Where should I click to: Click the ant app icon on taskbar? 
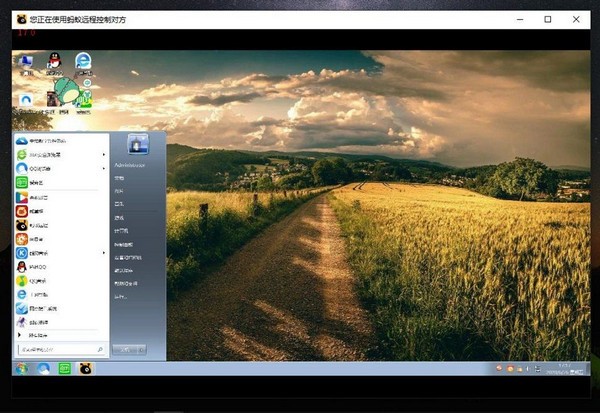click(x=85, y=369)
